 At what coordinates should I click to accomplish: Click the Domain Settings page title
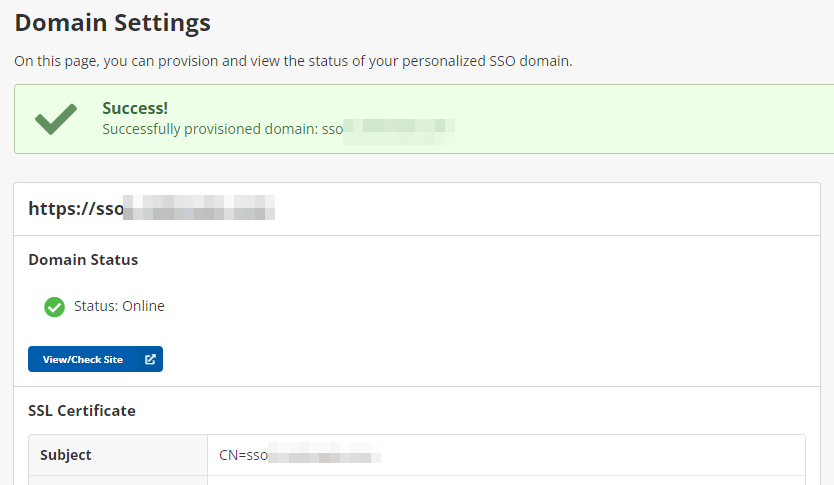click(x=112, y=22)
